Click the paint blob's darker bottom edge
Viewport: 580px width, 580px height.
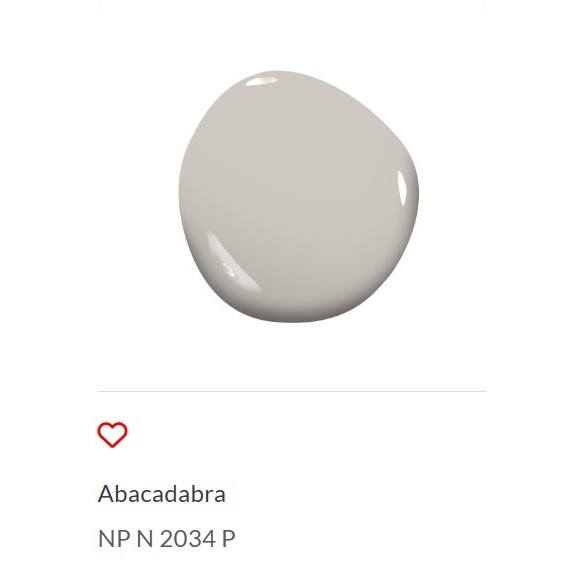pyautogui.click(x=296, y=317)
